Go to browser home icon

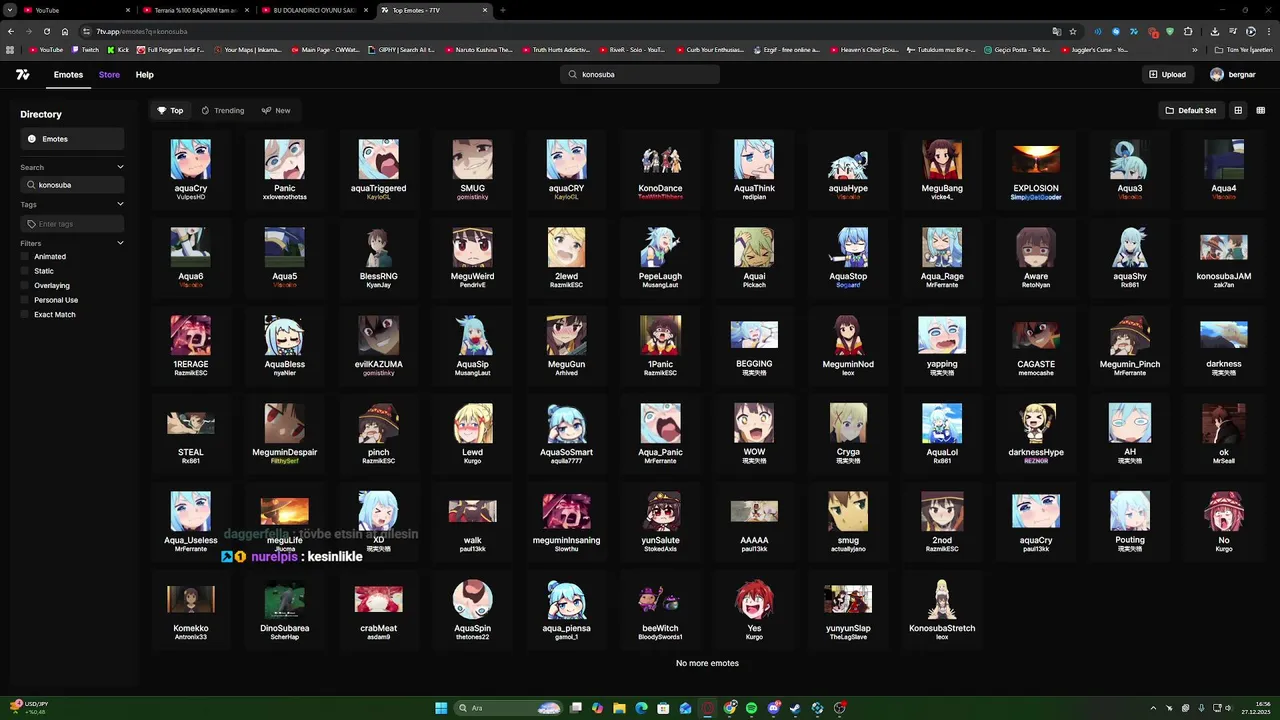pyautogui.click(x=65, y=31)
